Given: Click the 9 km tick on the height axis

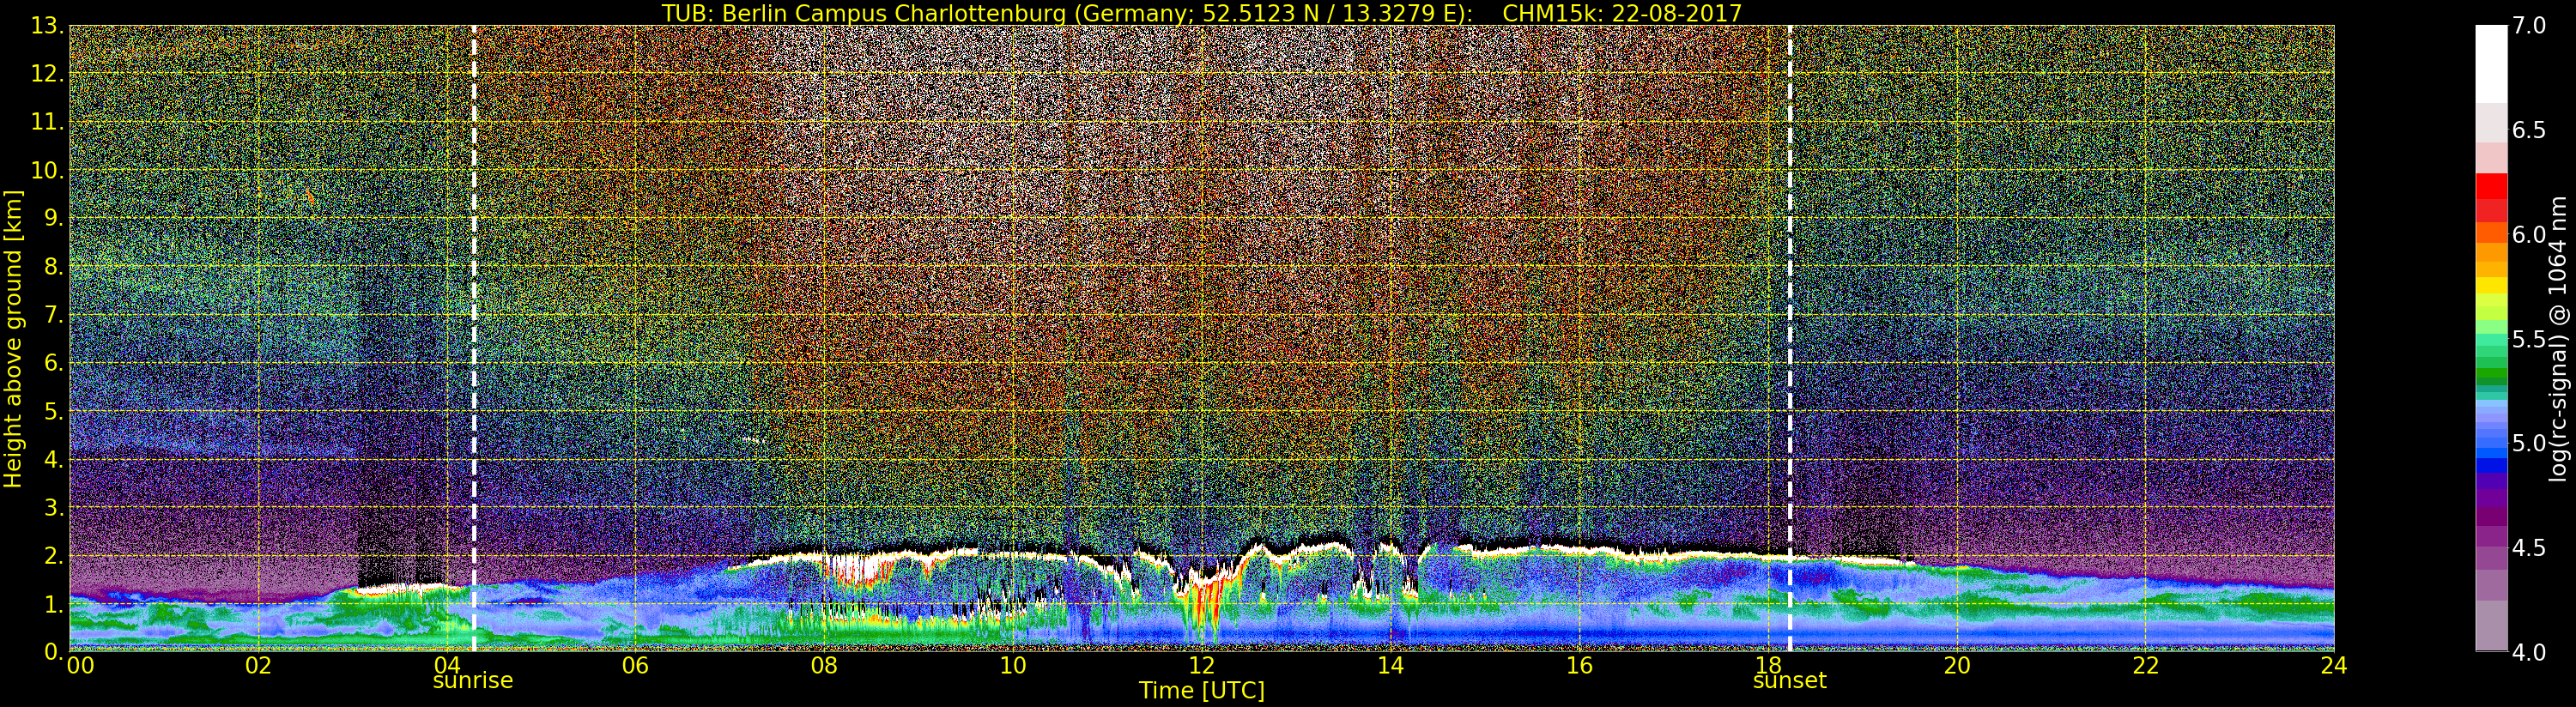Looking at the screenshot, I should 52,218.
